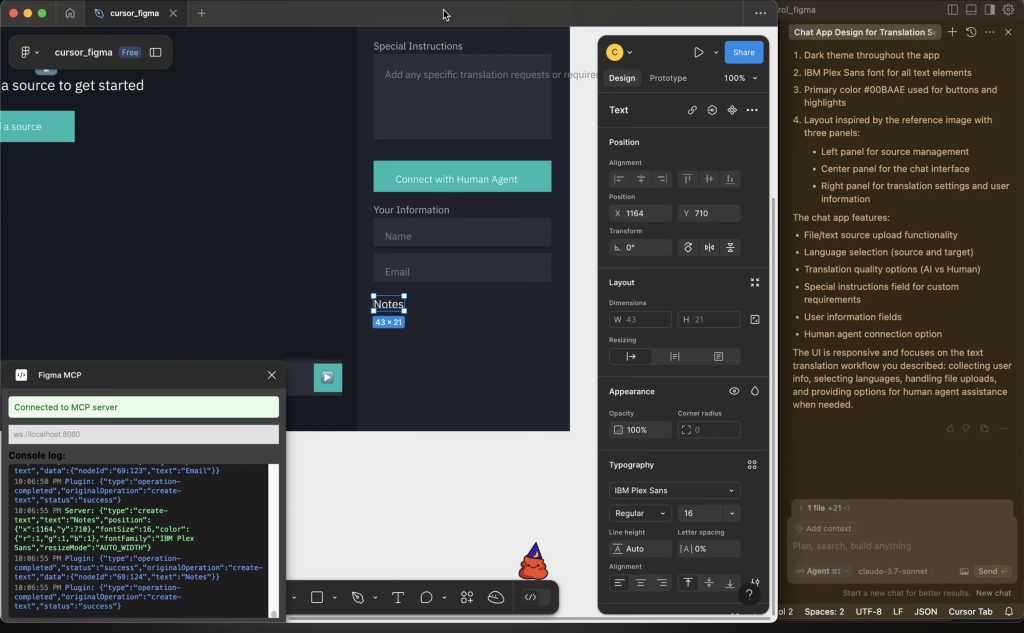Click the Present play icon
This screenshot has height=633, width=1024.
click(698, 52)
